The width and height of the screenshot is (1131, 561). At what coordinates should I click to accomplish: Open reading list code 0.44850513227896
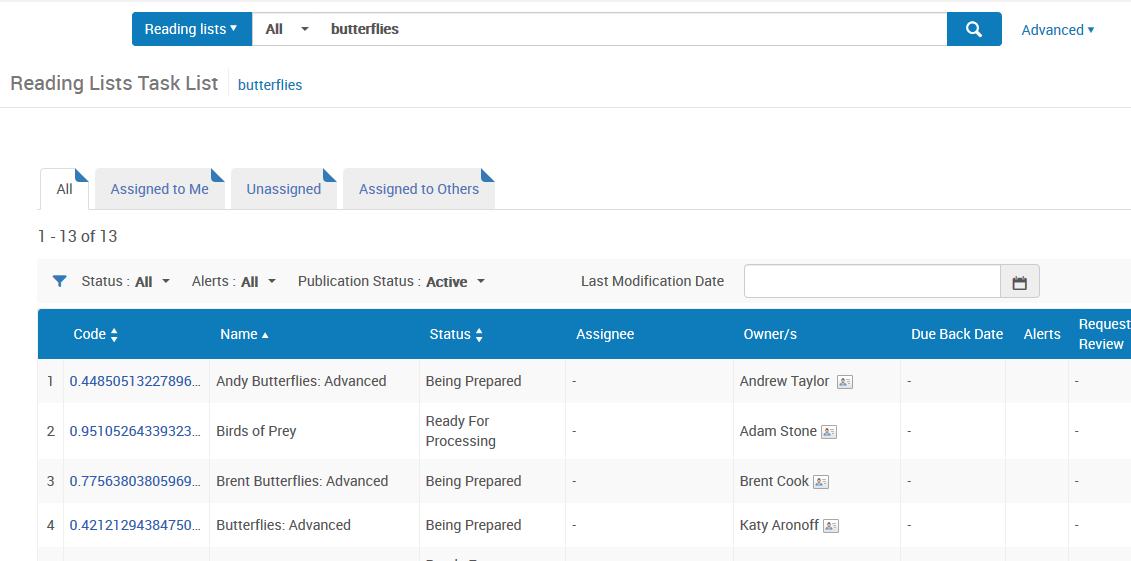click(136, 381)
